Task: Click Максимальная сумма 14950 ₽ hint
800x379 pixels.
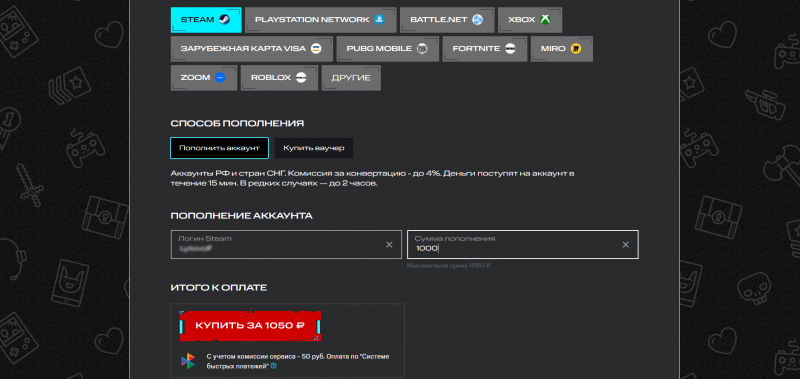Action: [x=448, y=266]
